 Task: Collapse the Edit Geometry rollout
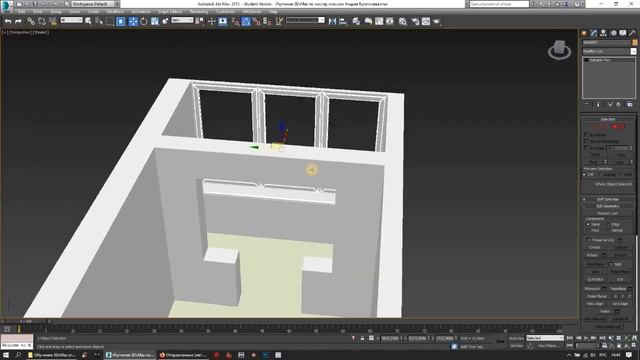point(607,206)
